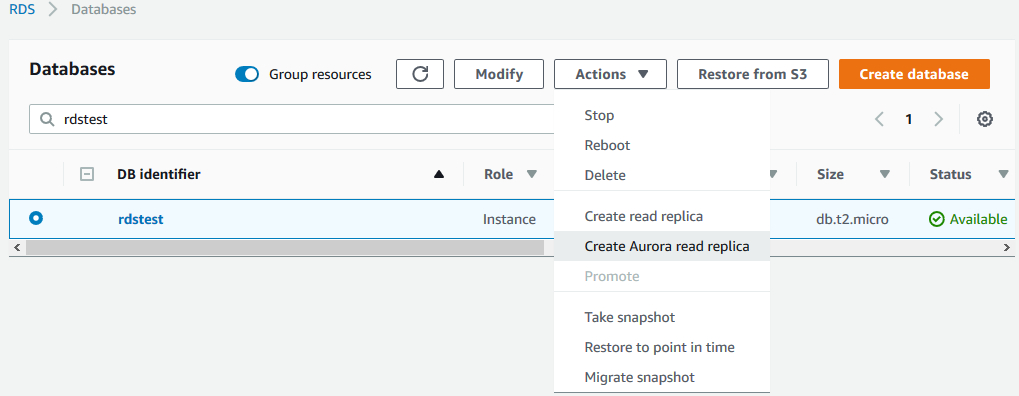Choose Delete from Actions menu

(x=662, y=175)
